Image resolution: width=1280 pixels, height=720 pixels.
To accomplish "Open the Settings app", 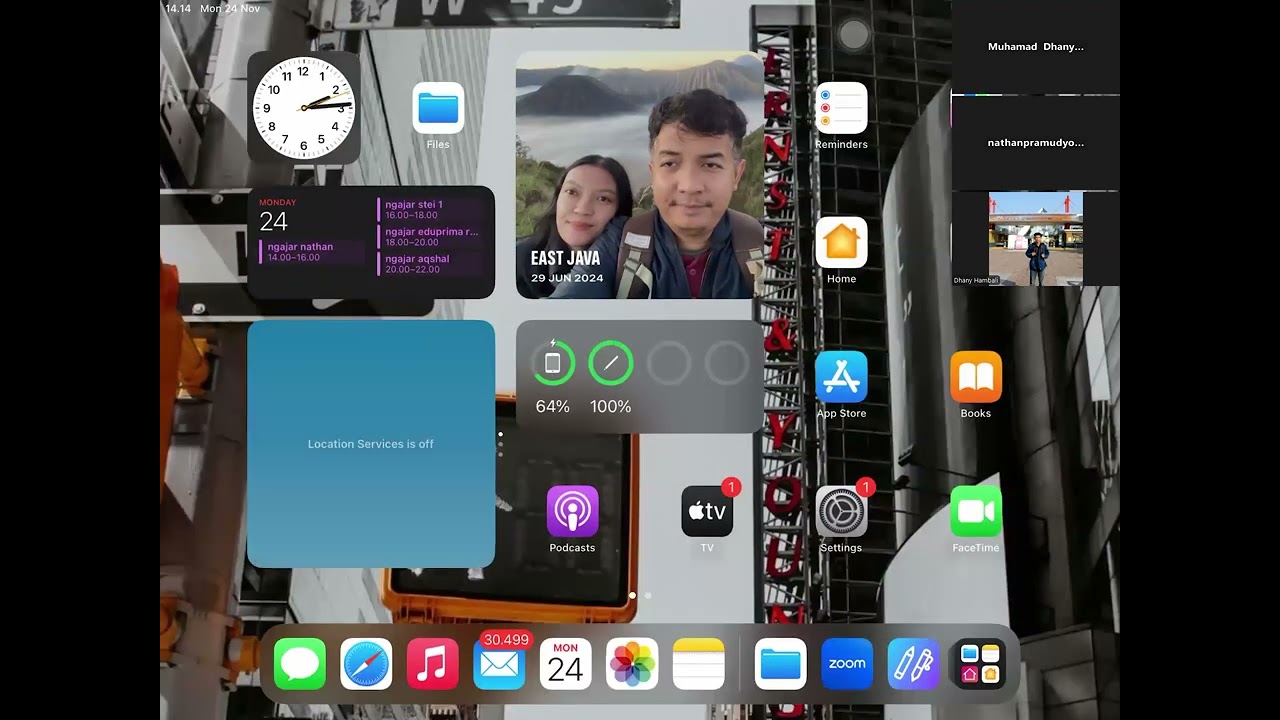I will point(841,511).
